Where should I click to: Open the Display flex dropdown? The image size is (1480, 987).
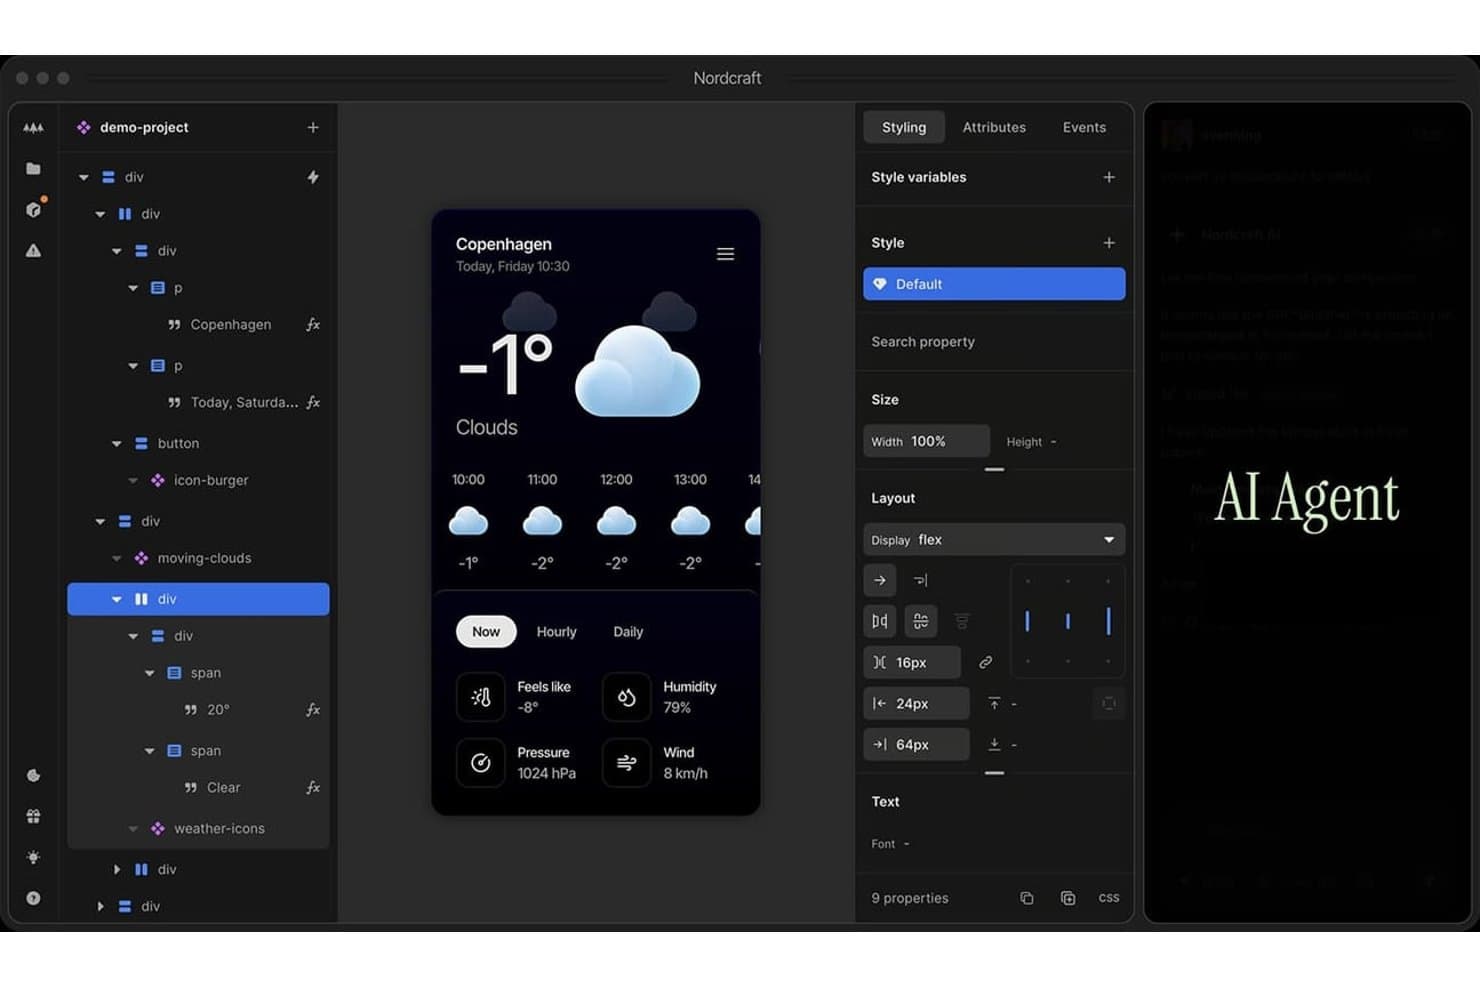coord(994,539)
